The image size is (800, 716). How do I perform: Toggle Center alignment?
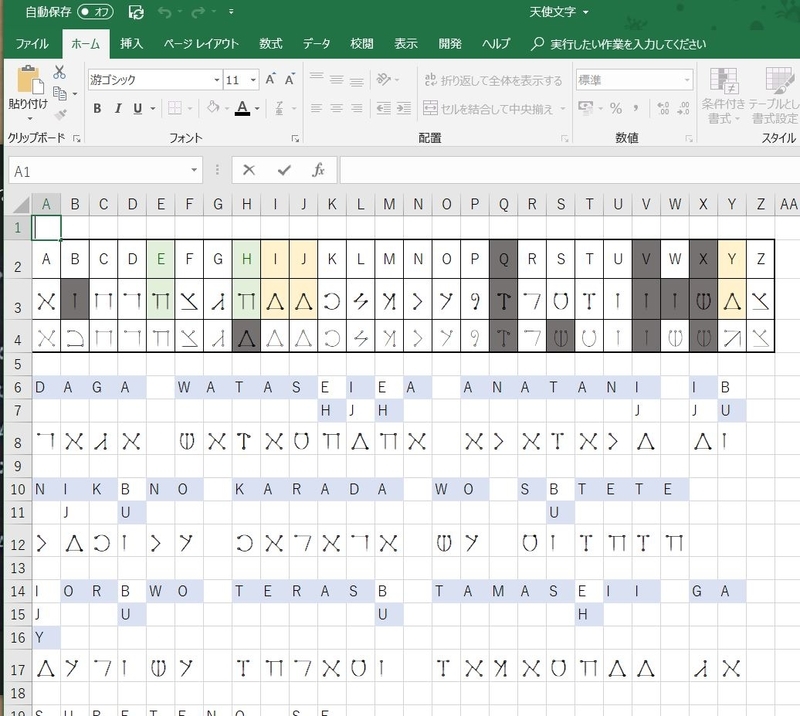[336, 108]
